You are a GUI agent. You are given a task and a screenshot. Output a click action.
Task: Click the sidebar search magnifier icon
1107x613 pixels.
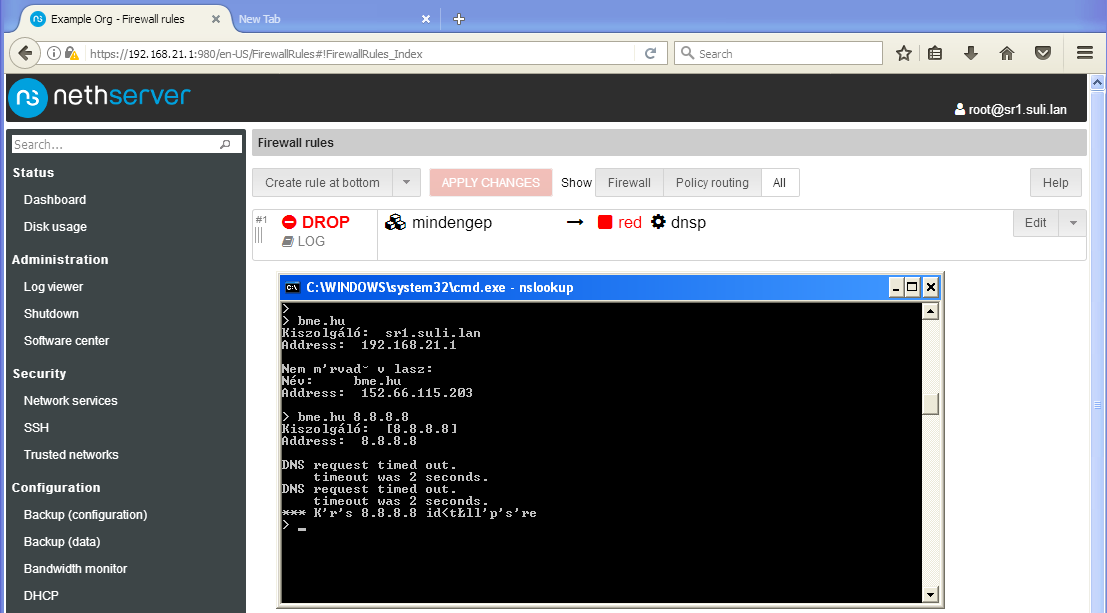point(225,145)
